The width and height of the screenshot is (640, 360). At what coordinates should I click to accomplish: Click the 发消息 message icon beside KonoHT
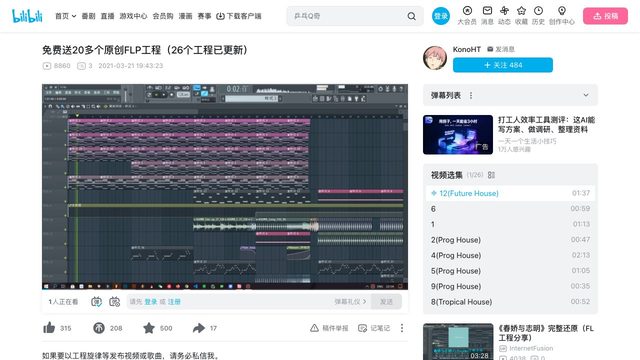pyautogui.click(x=490, y=49)
